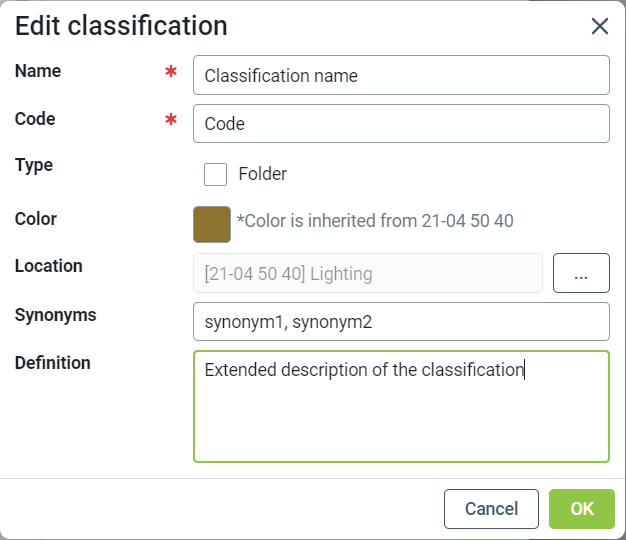626x540 pixels.
Task: Click the Folder checkbox label text
Action: point(262,174)
